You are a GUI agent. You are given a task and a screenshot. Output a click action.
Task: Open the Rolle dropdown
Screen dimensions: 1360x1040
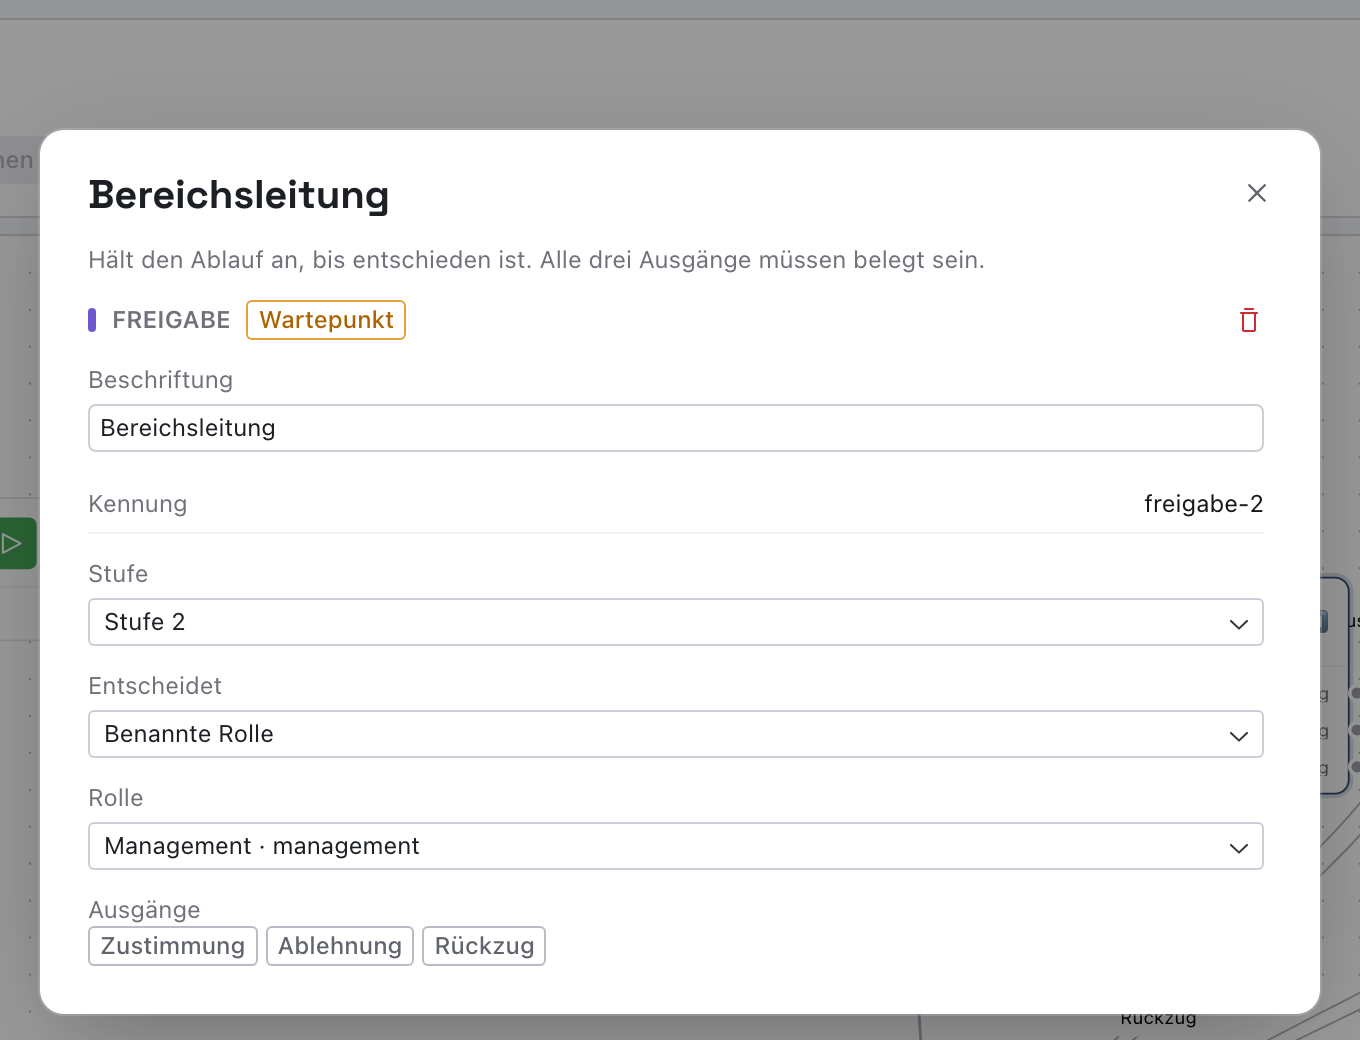tap(676, 846)
